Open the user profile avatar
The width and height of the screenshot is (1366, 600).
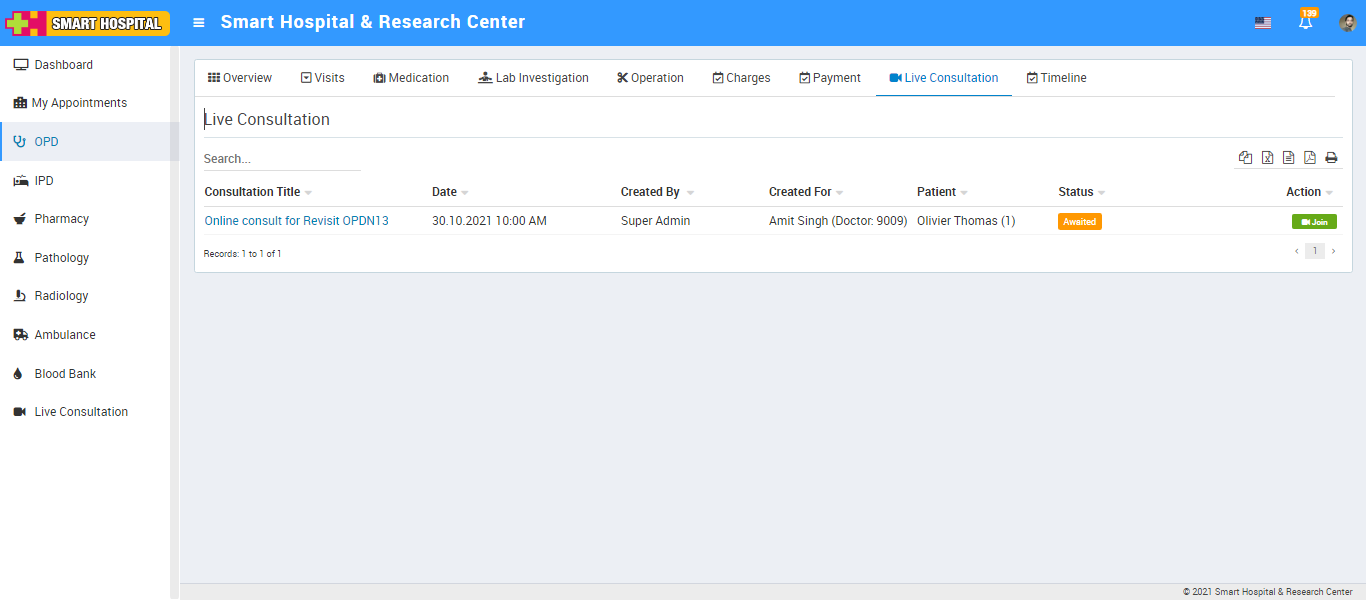(1347, 23)
